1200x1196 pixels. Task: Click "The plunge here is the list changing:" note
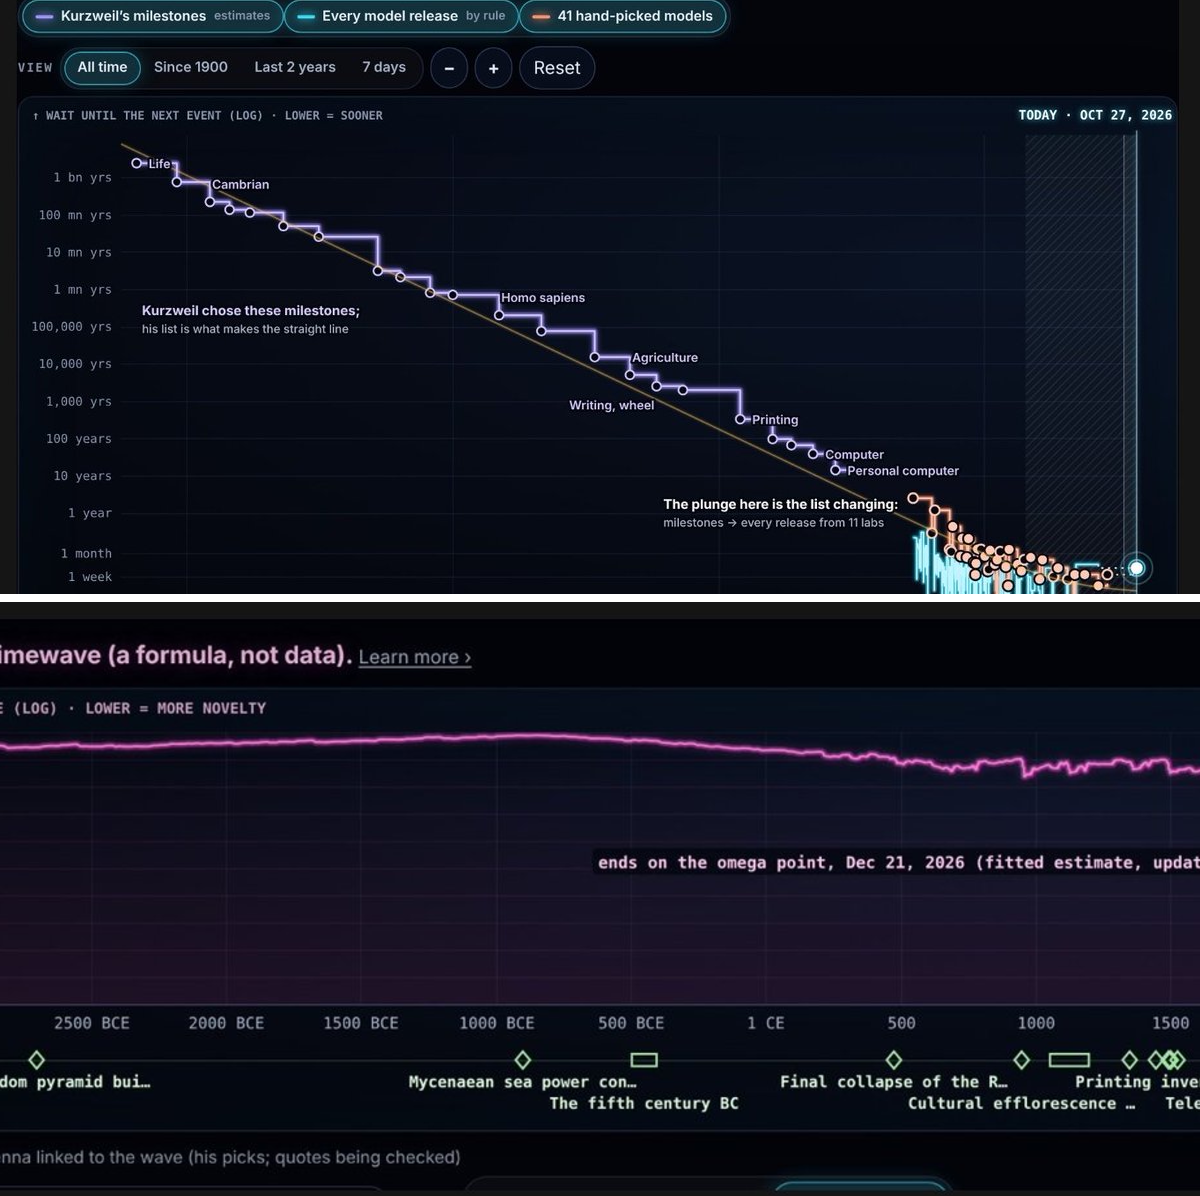pyautogui.click(x=781, y=504)
